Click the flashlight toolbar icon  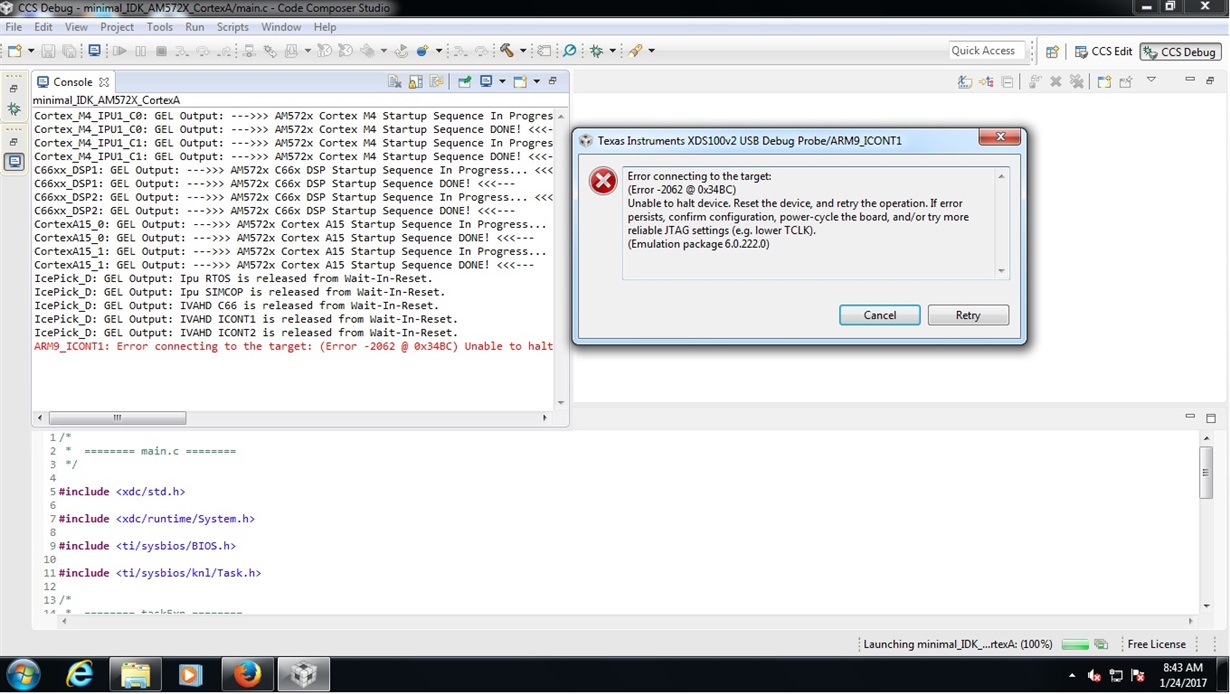pos(636,50)
